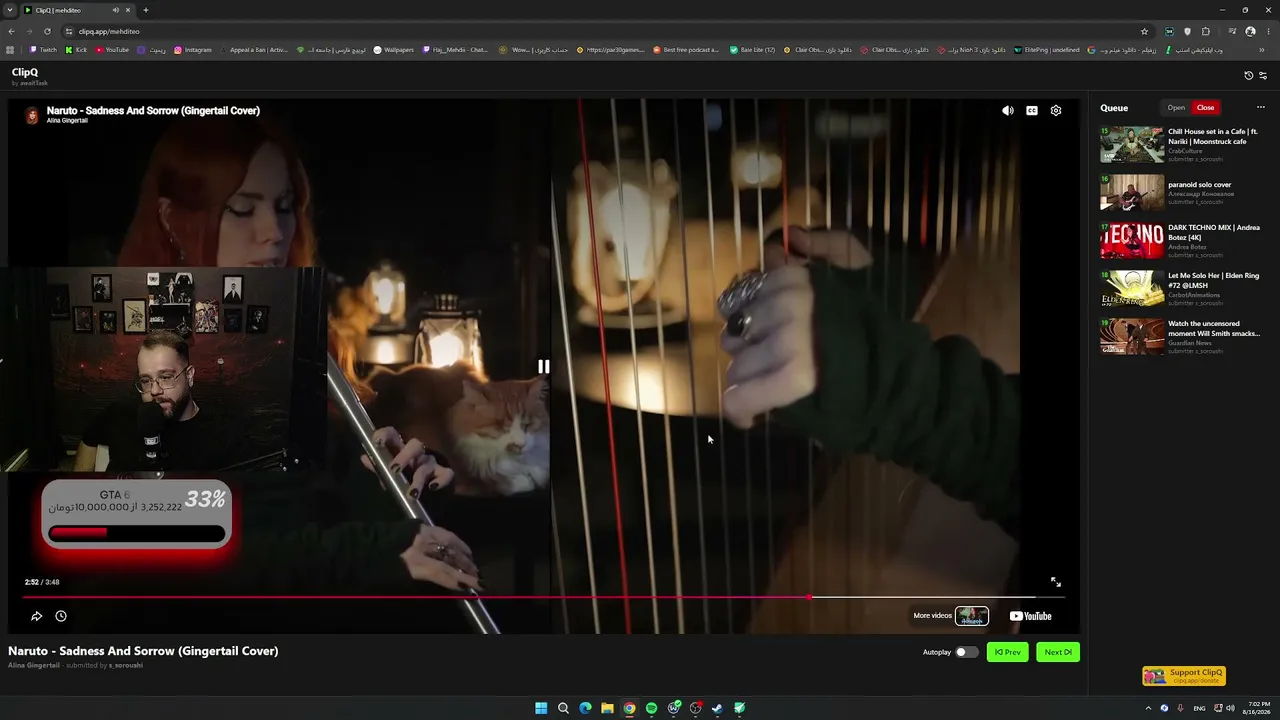Open the Windows Start menu
Viewport: 1280px width, 720px height.
point(541,708)
